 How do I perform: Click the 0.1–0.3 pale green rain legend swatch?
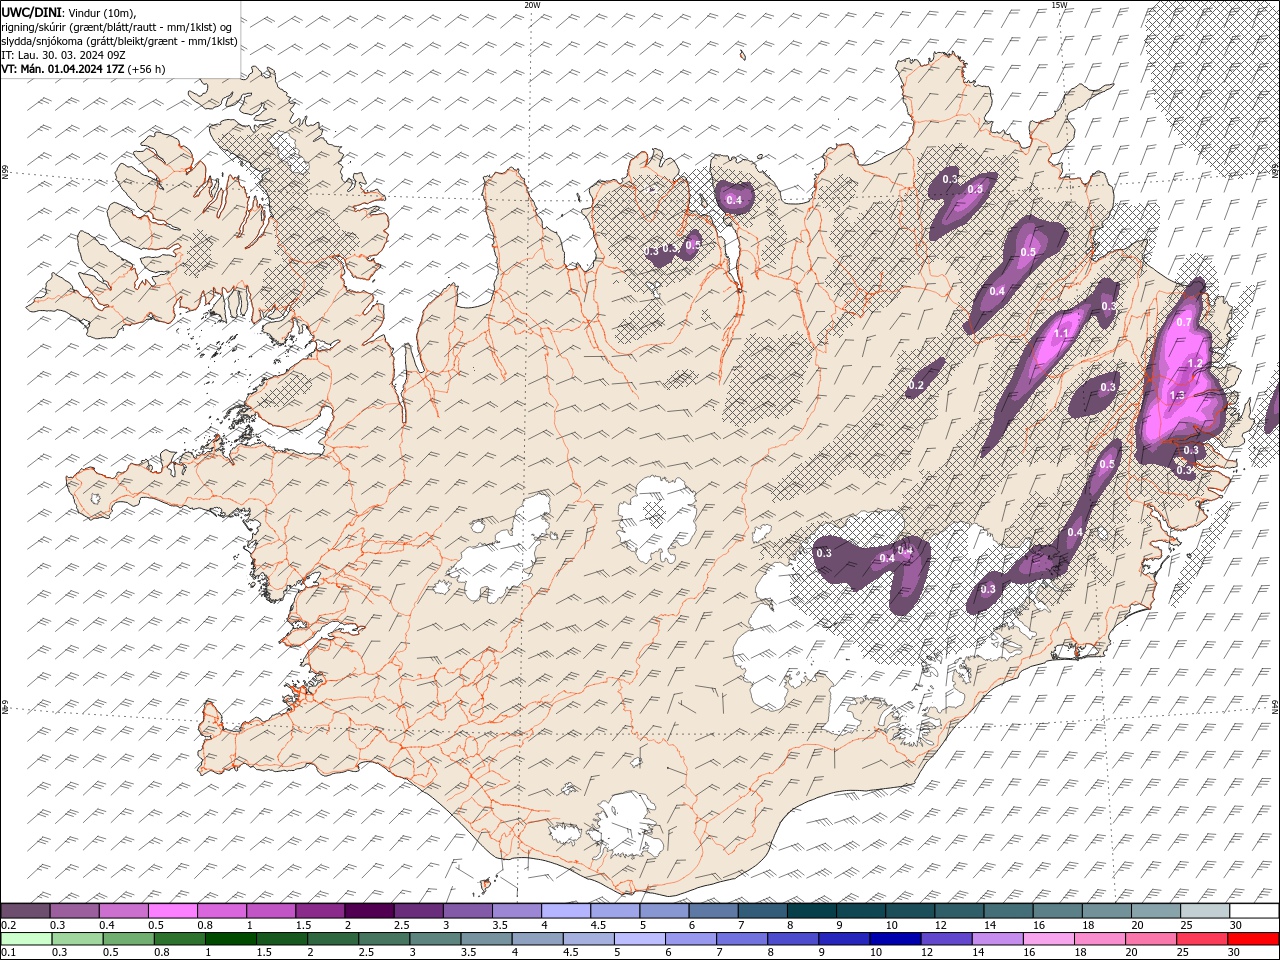coord(27,939)
